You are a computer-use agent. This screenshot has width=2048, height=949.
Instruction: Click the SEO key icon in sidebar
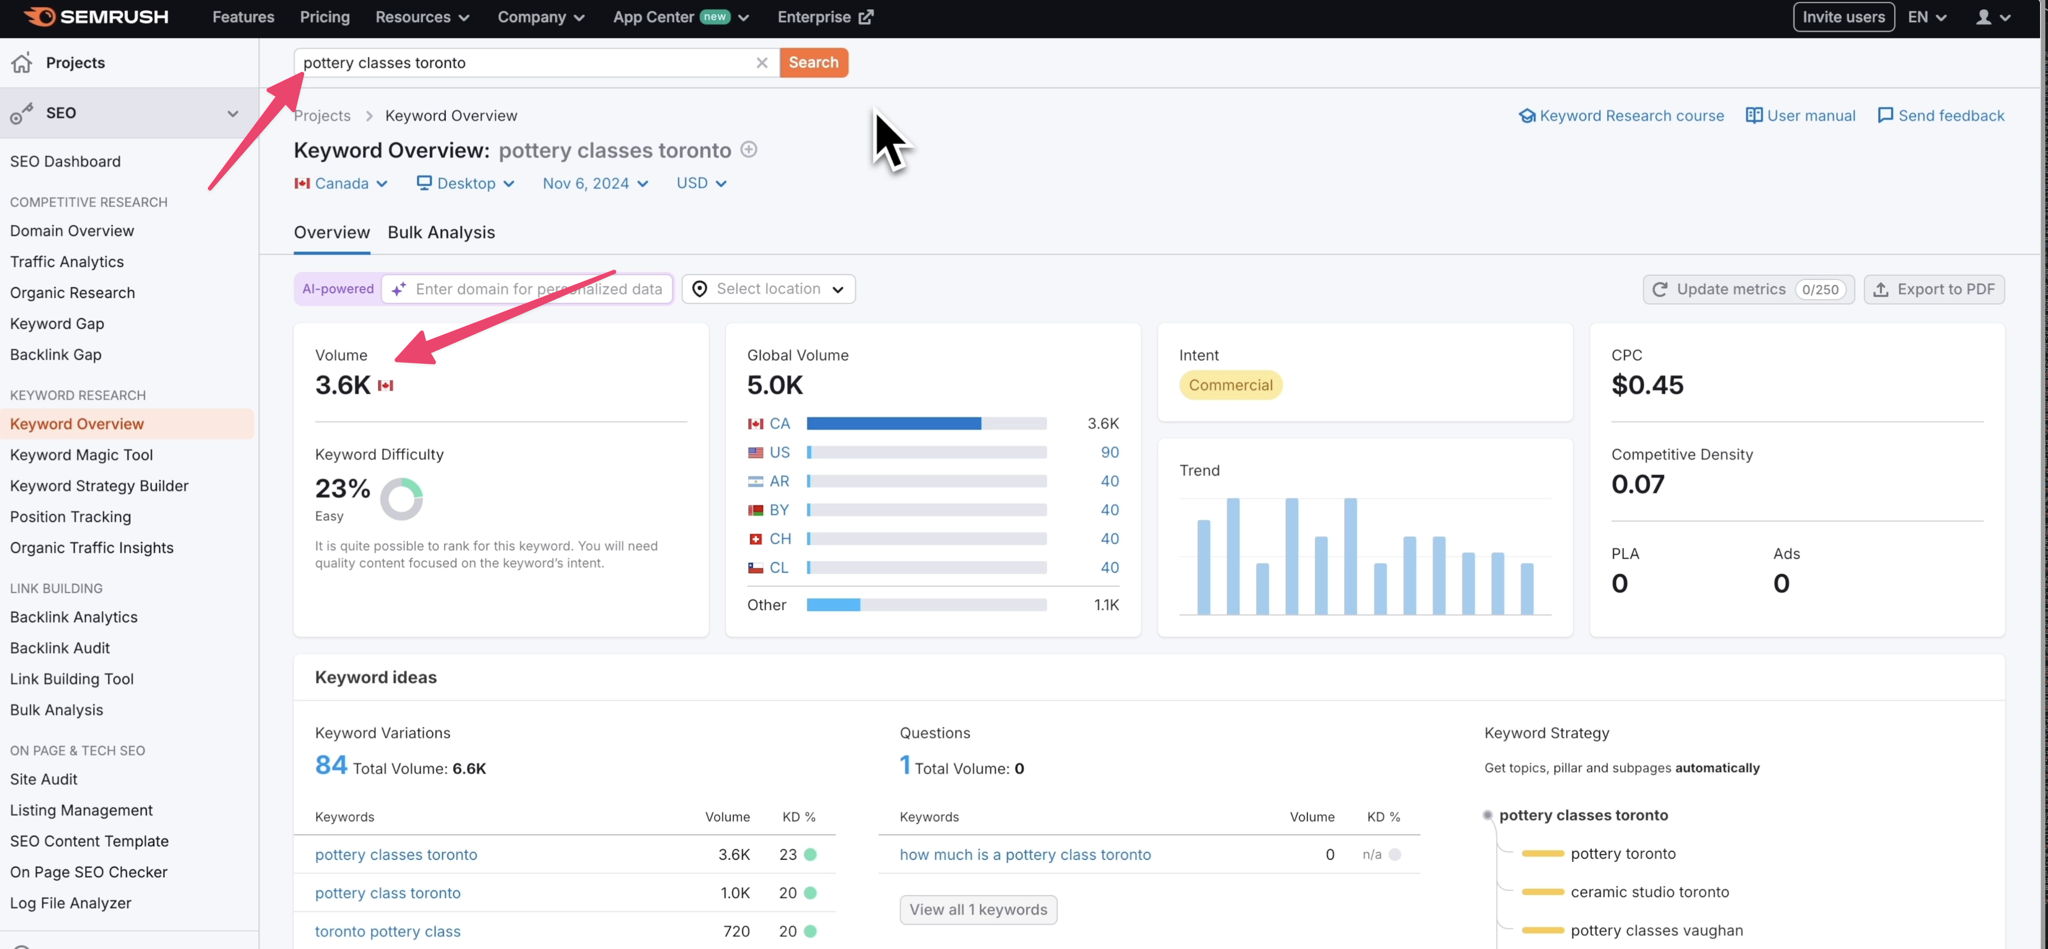click(21, 114)
